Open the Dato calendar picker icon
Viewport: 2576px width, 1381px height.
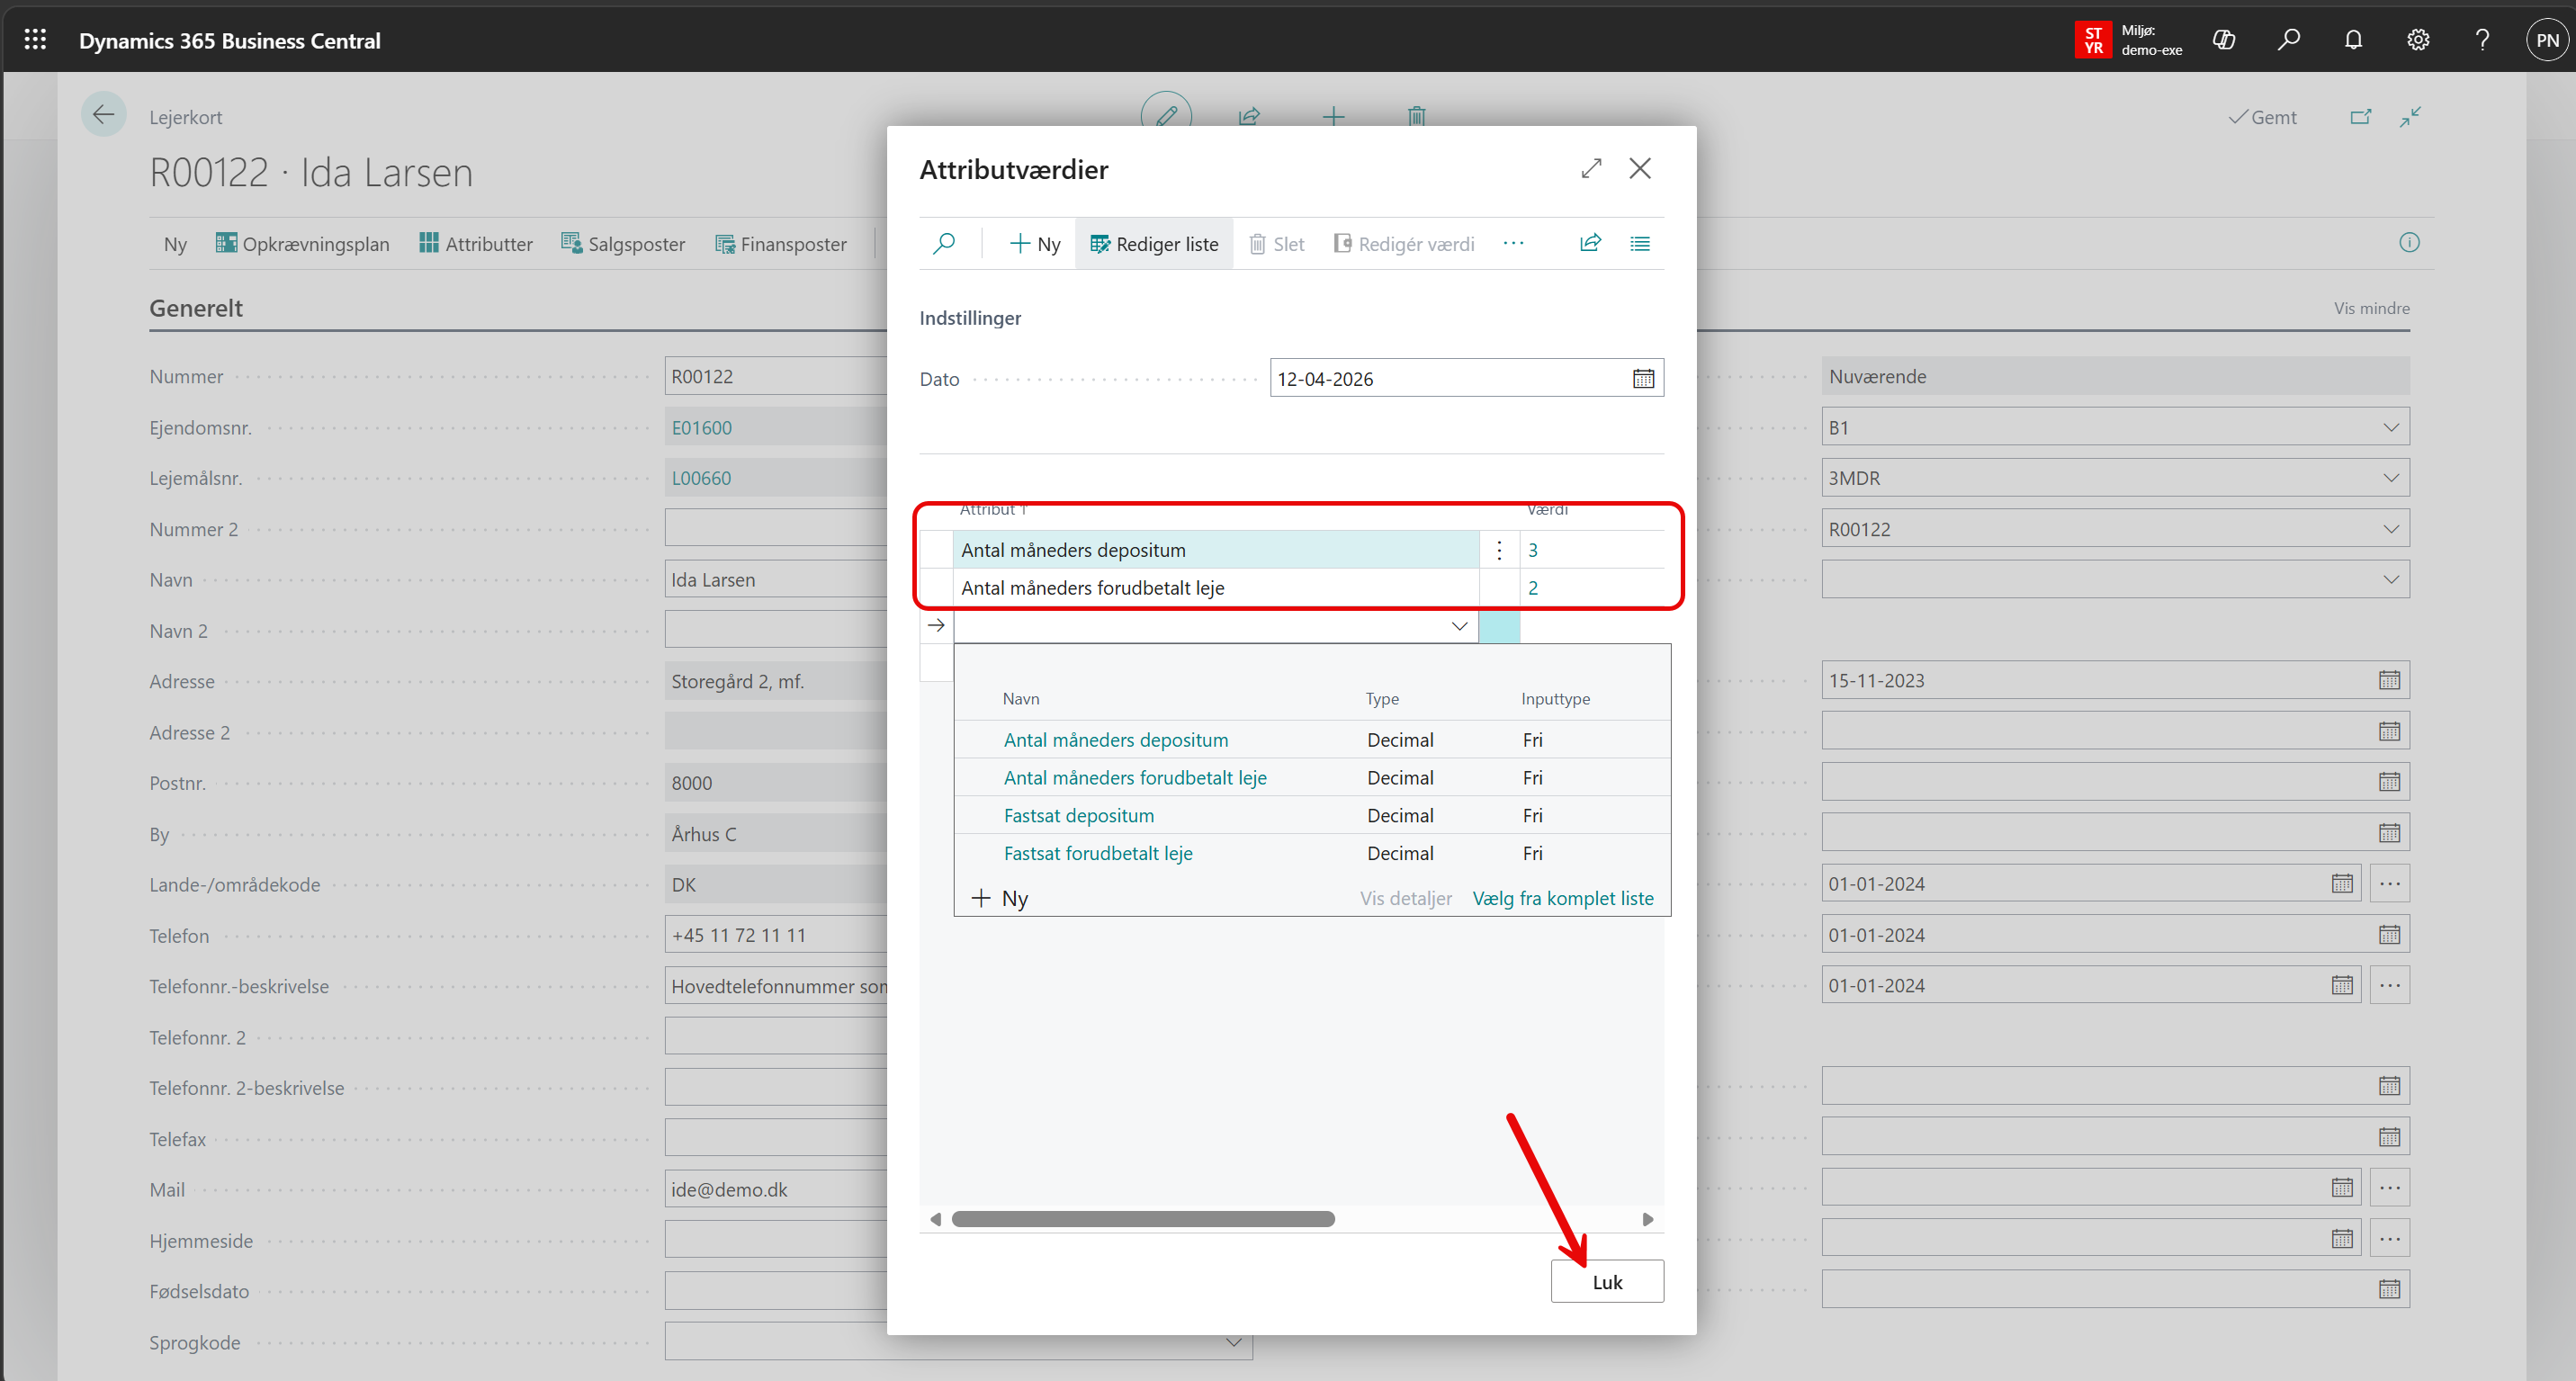tap(1643, 379)
